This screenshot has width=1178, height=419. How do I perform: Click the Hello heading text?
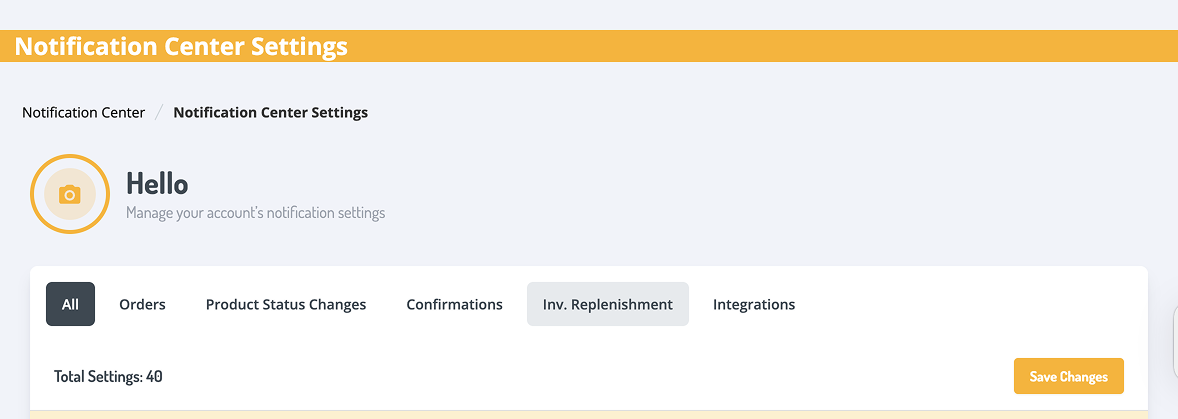click(157, 184)
